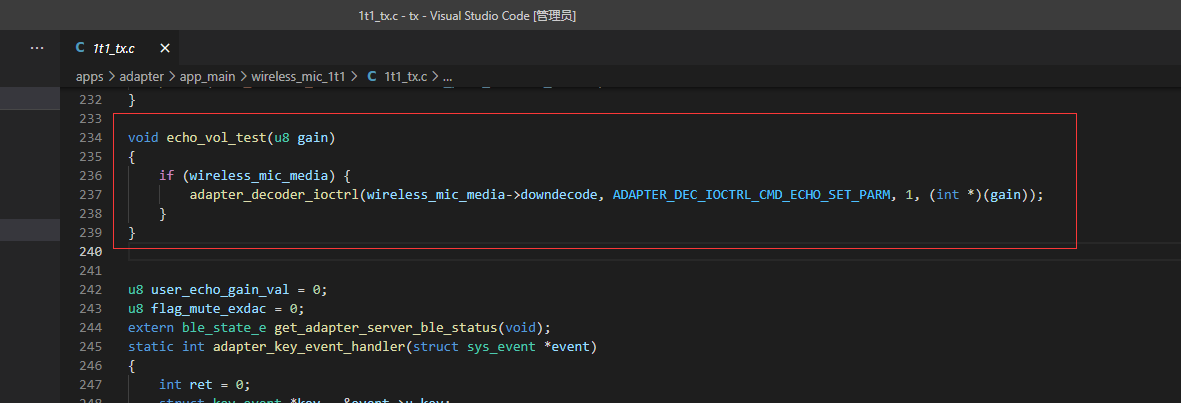This screenshot has width=1181, height=403.
Task: Open the app_main breadcrumb segment
Action: 207,76
